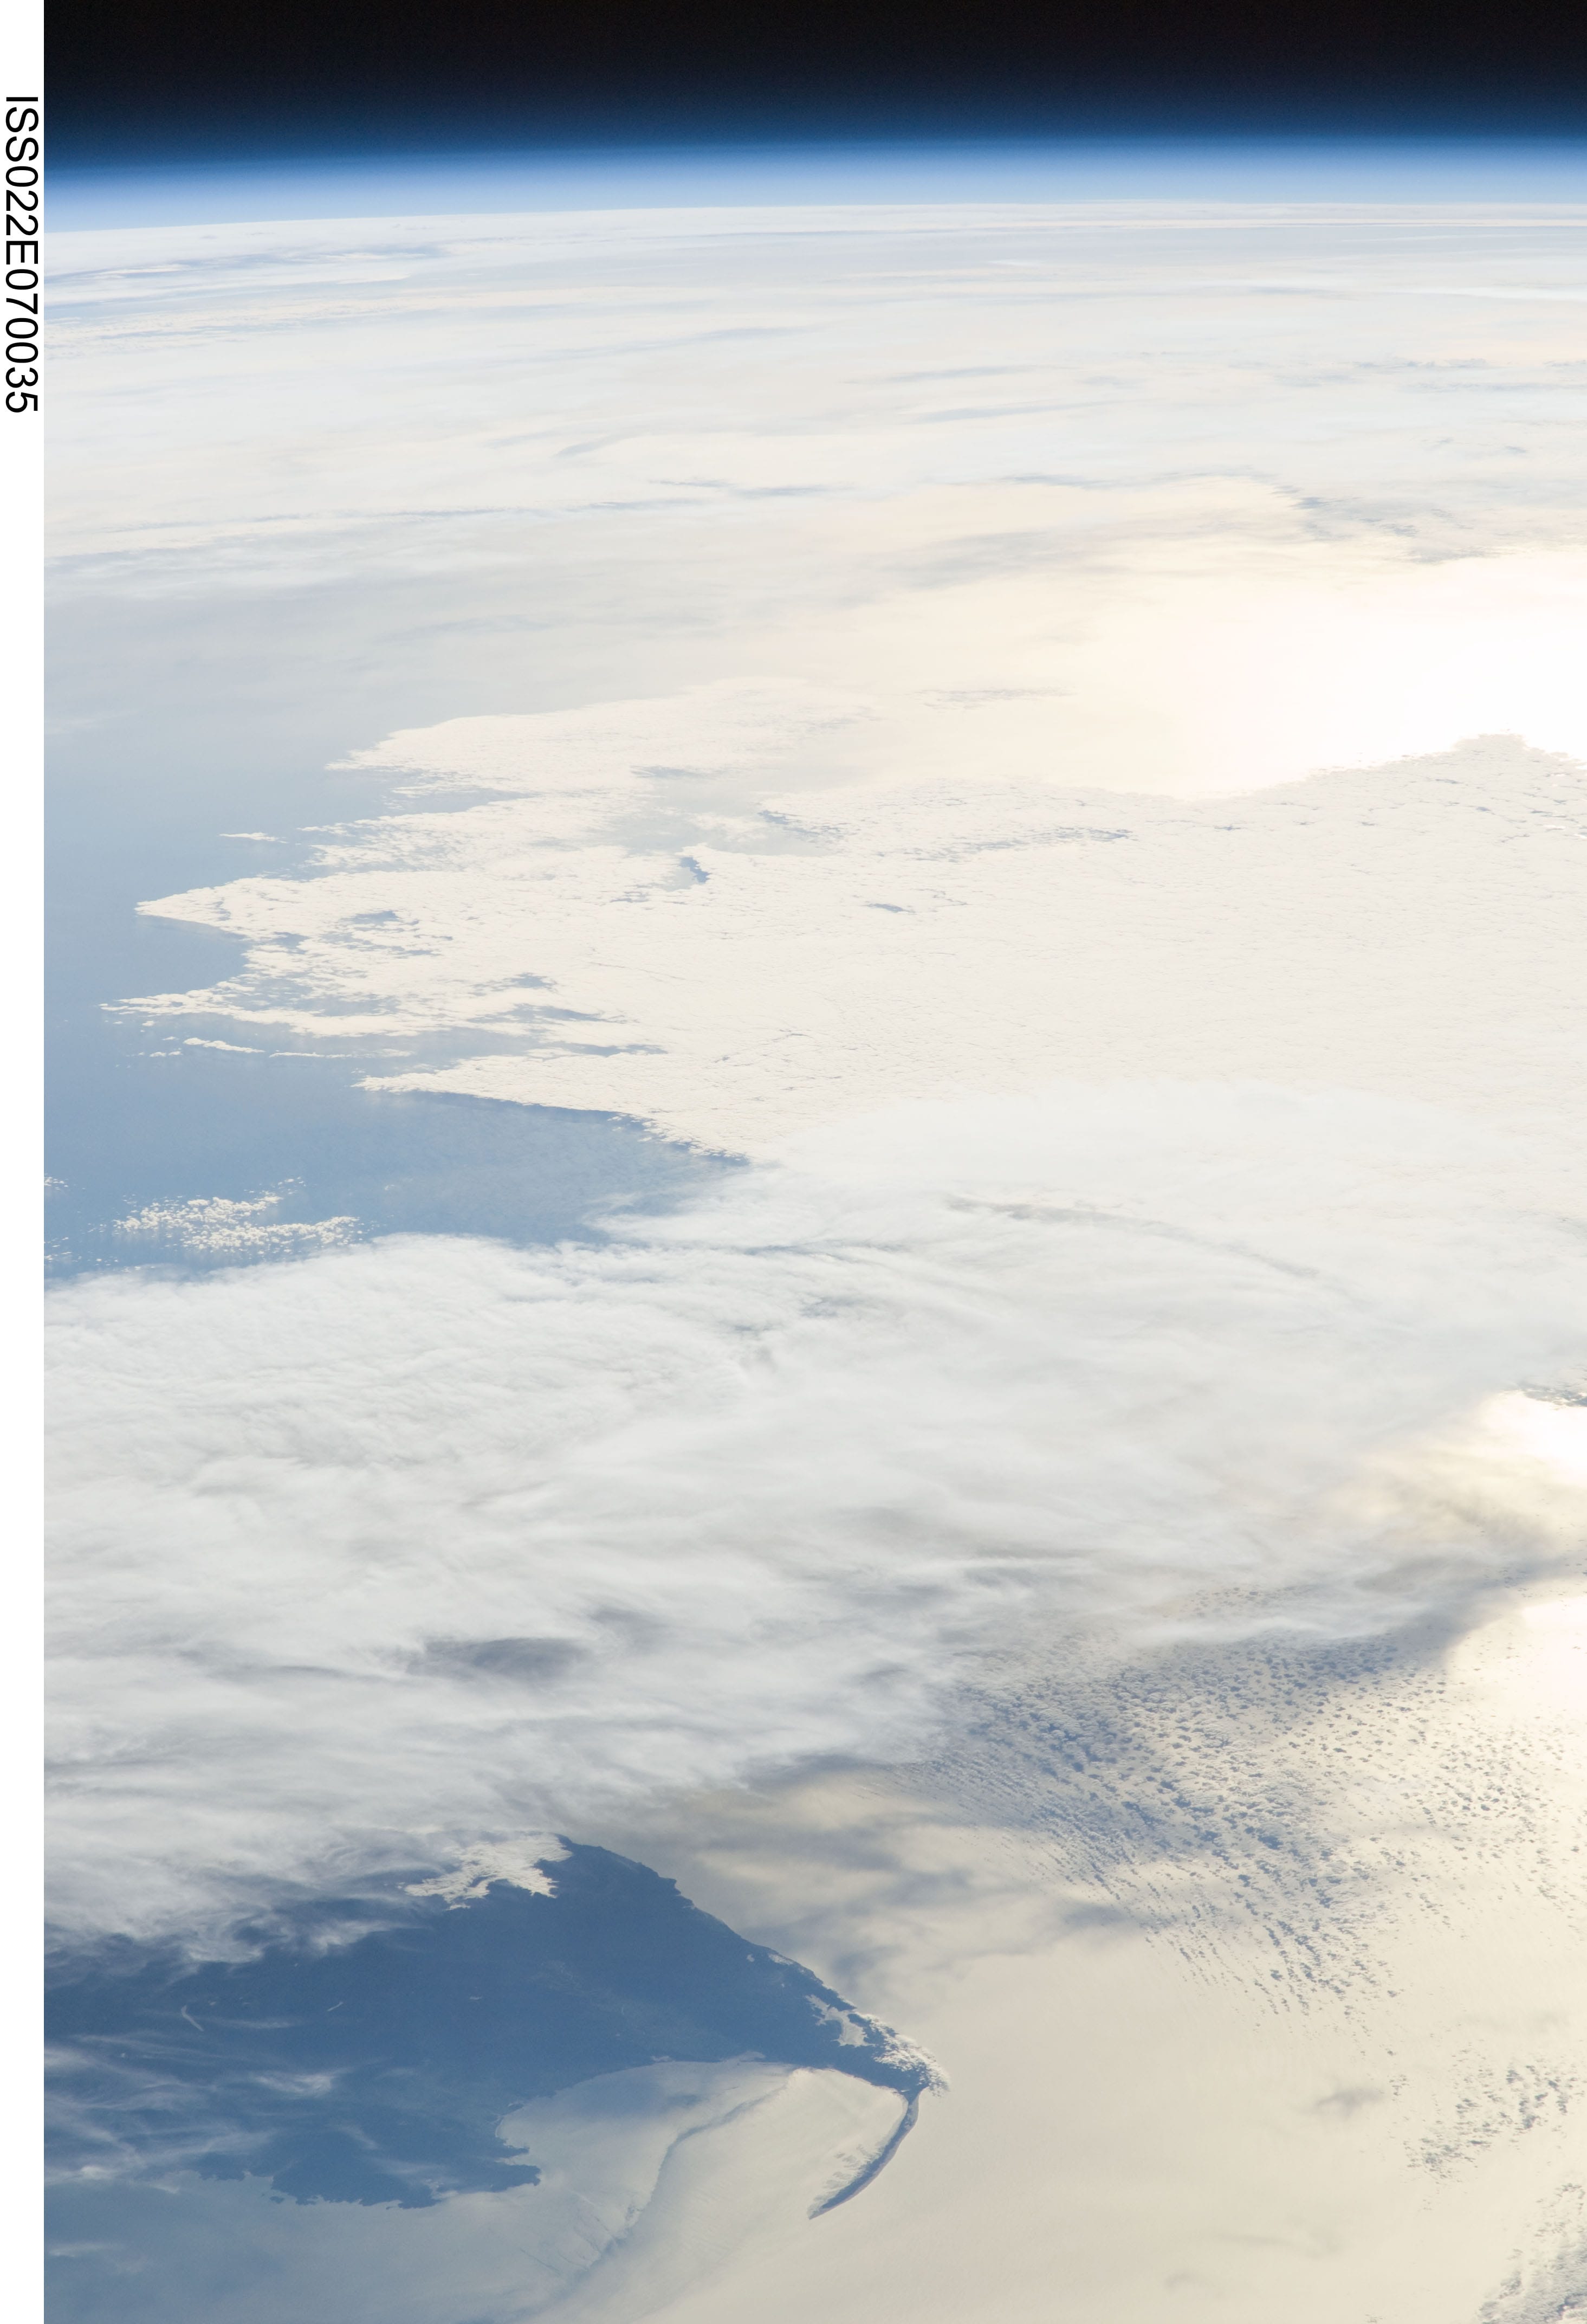Click the ISS022E070035 image ID label
This screenshot has width=1587, height=2324.
21,254
